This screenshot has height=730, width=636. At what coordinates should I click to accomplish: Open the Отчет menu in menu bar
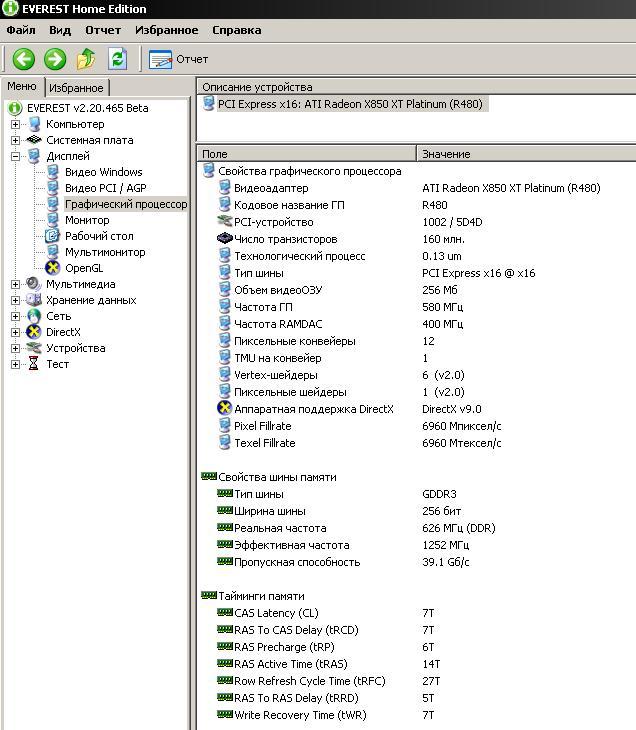tap(103, 30)
